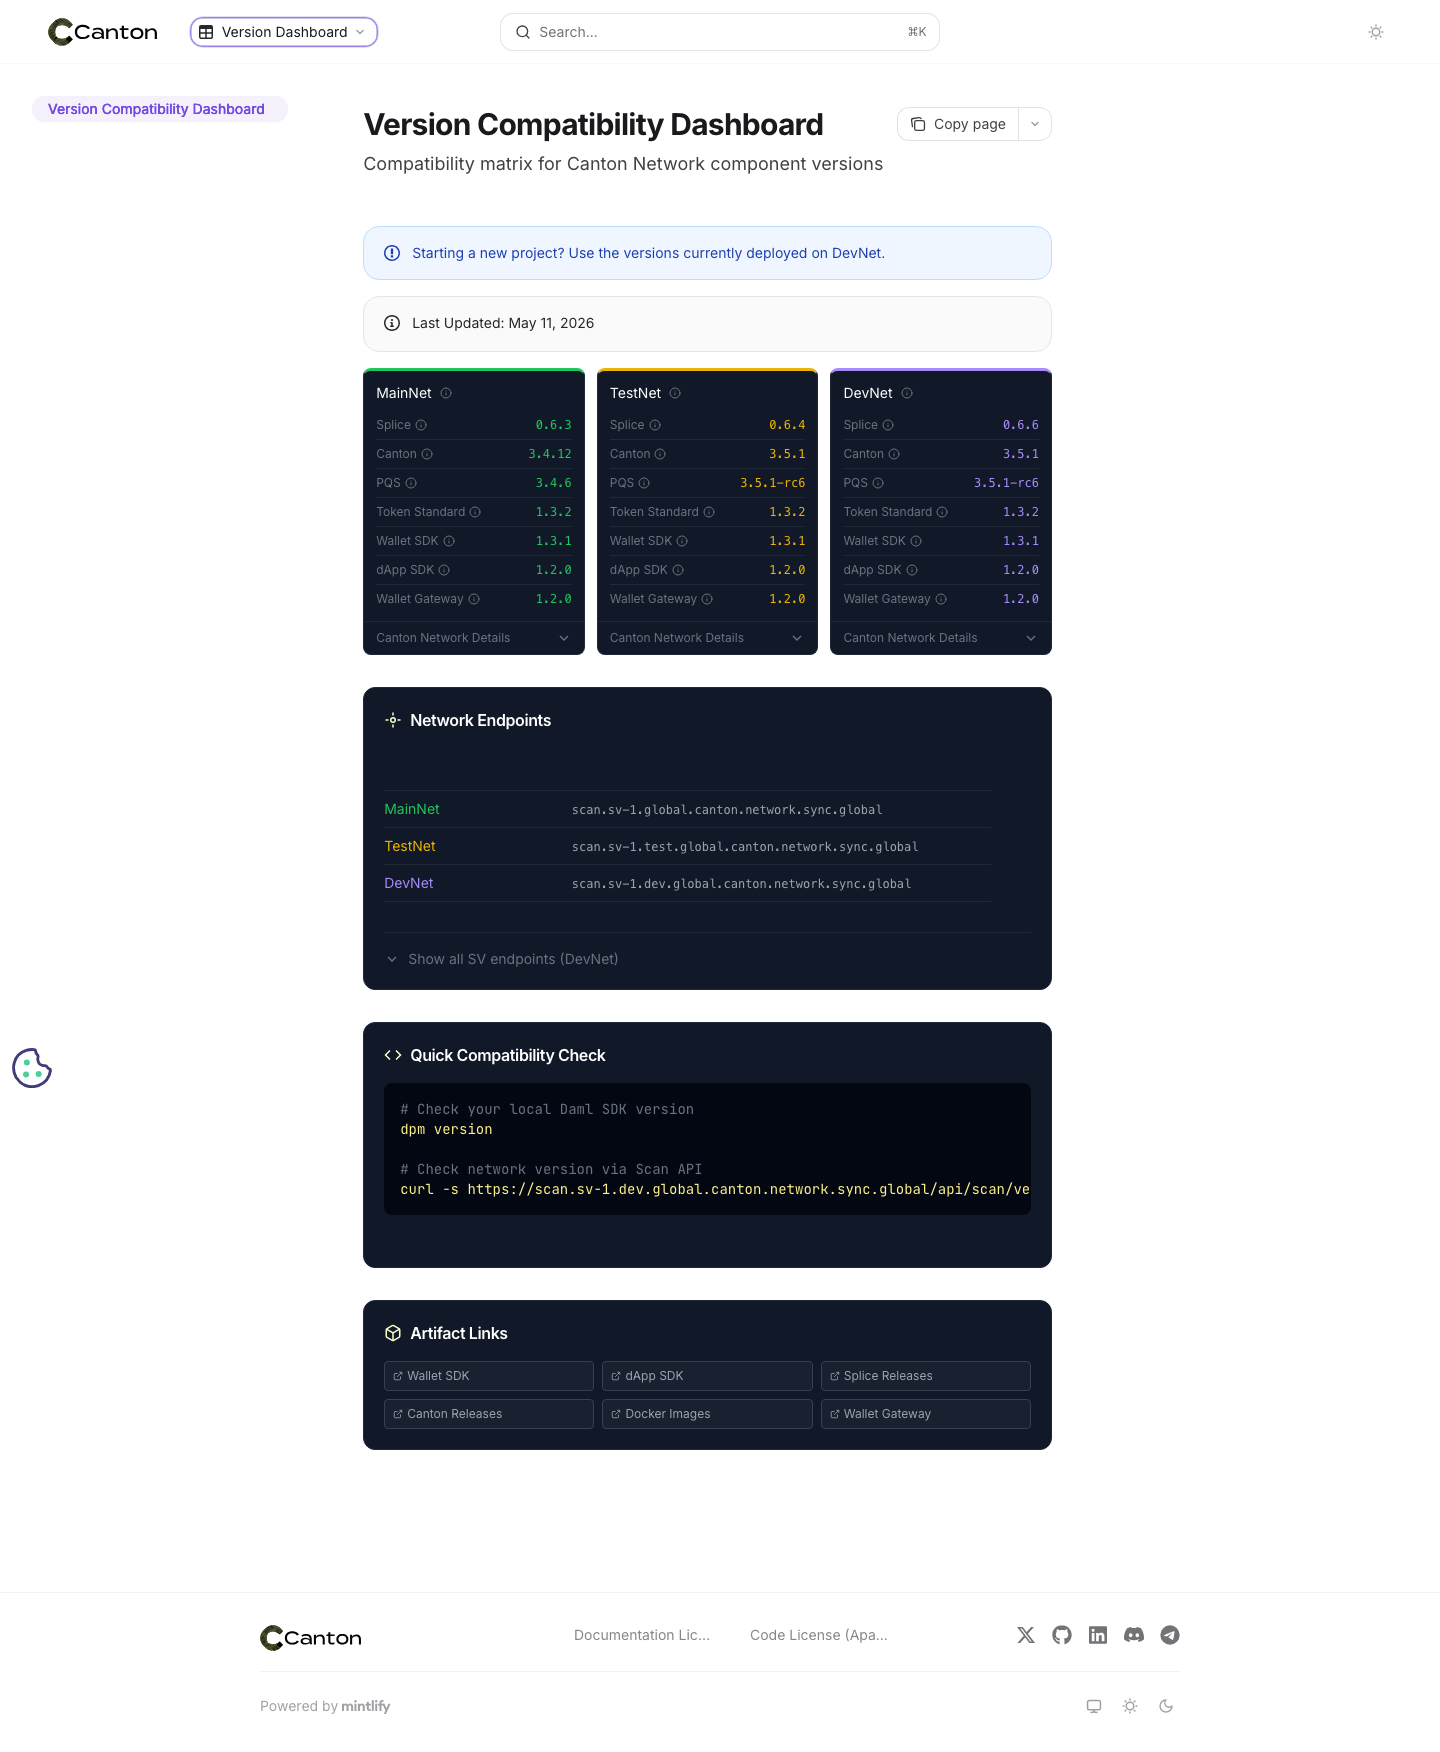1440x1752 pixels.
Task: Click the 'dpm version' command line
Action: coord(446,1129)
